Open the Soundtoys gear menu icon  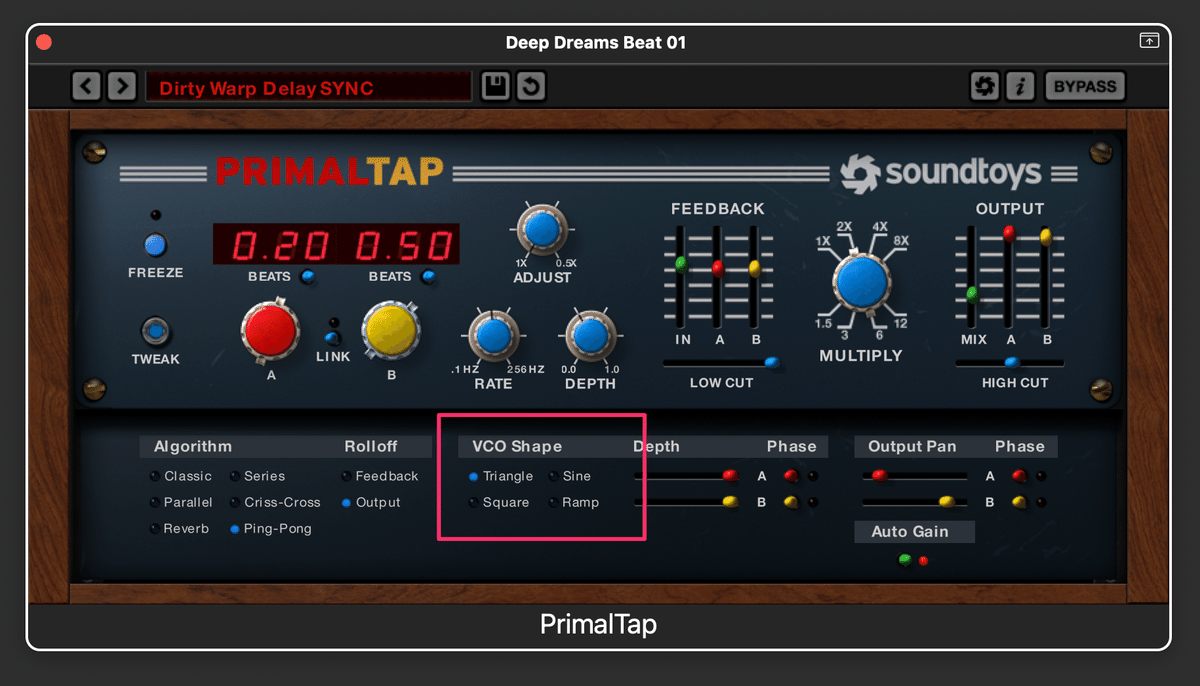coord(984,86)
